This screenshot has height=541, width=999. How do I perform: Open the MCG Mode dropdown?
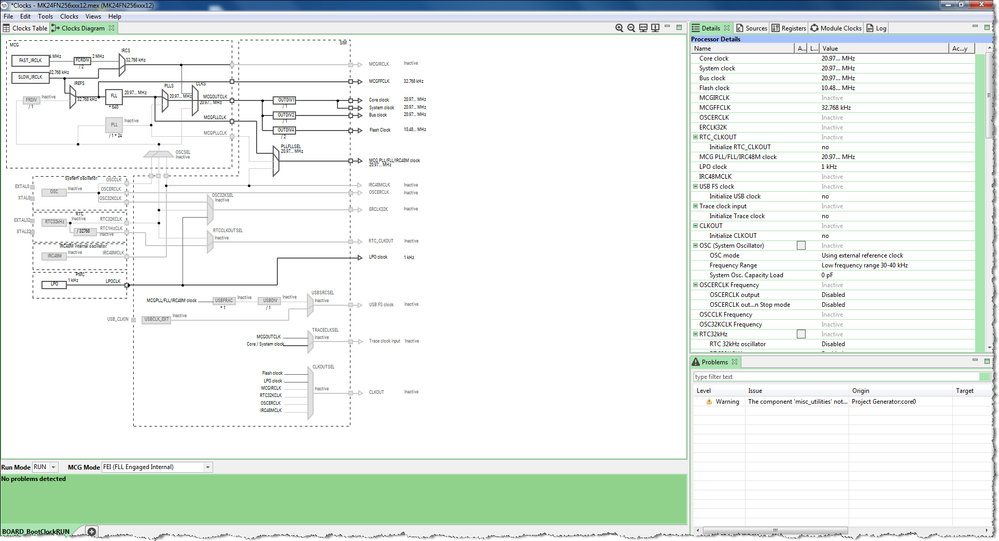[157, 467]
